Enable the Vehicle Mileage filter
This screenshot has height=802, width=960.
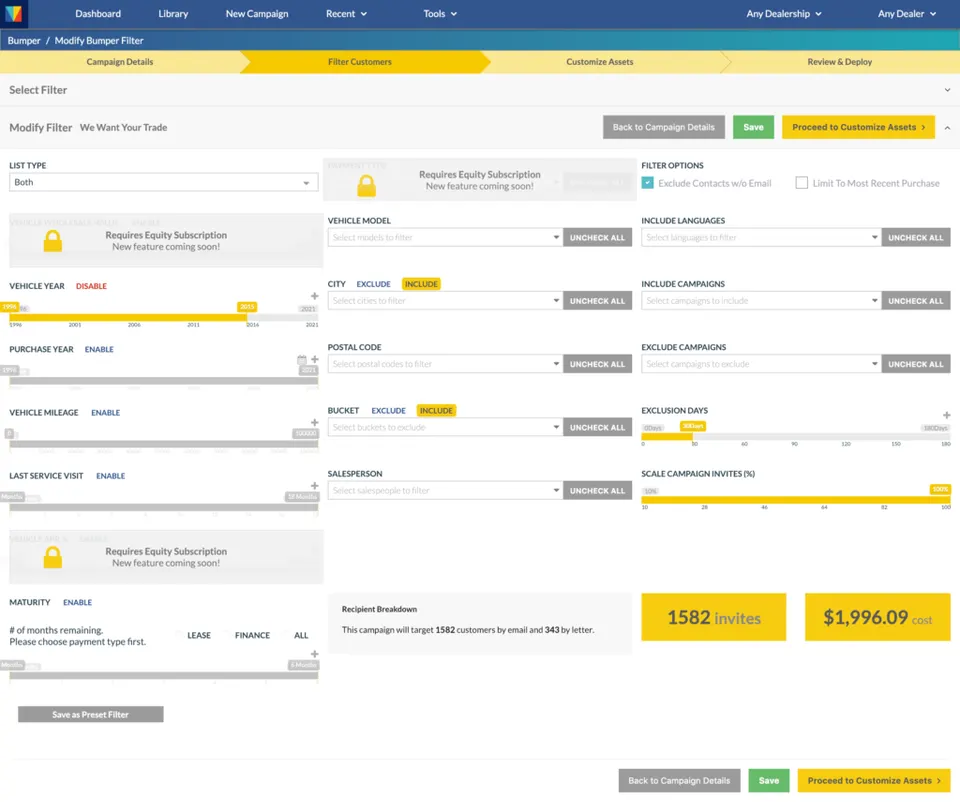pos(105,413)
